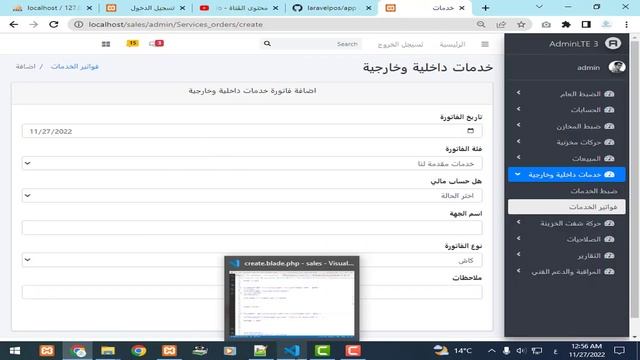The height and width of the screenshot is (360, 640).
Task: Expand حركة شفت الخزينة sidebar menu
Action: (567, 223)
